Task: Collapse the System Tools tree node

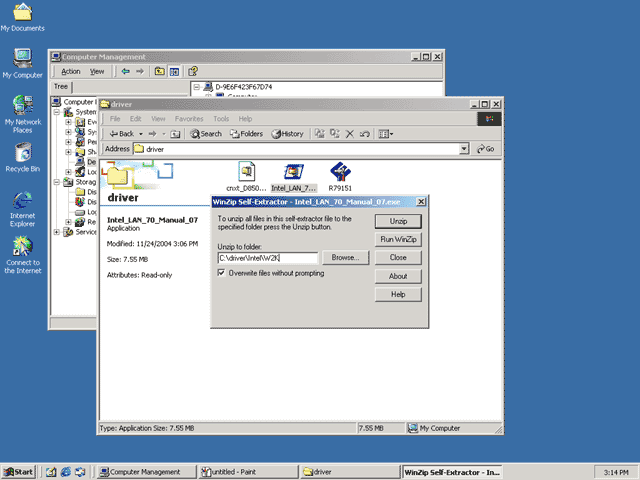Action: [x=57, y=112]
